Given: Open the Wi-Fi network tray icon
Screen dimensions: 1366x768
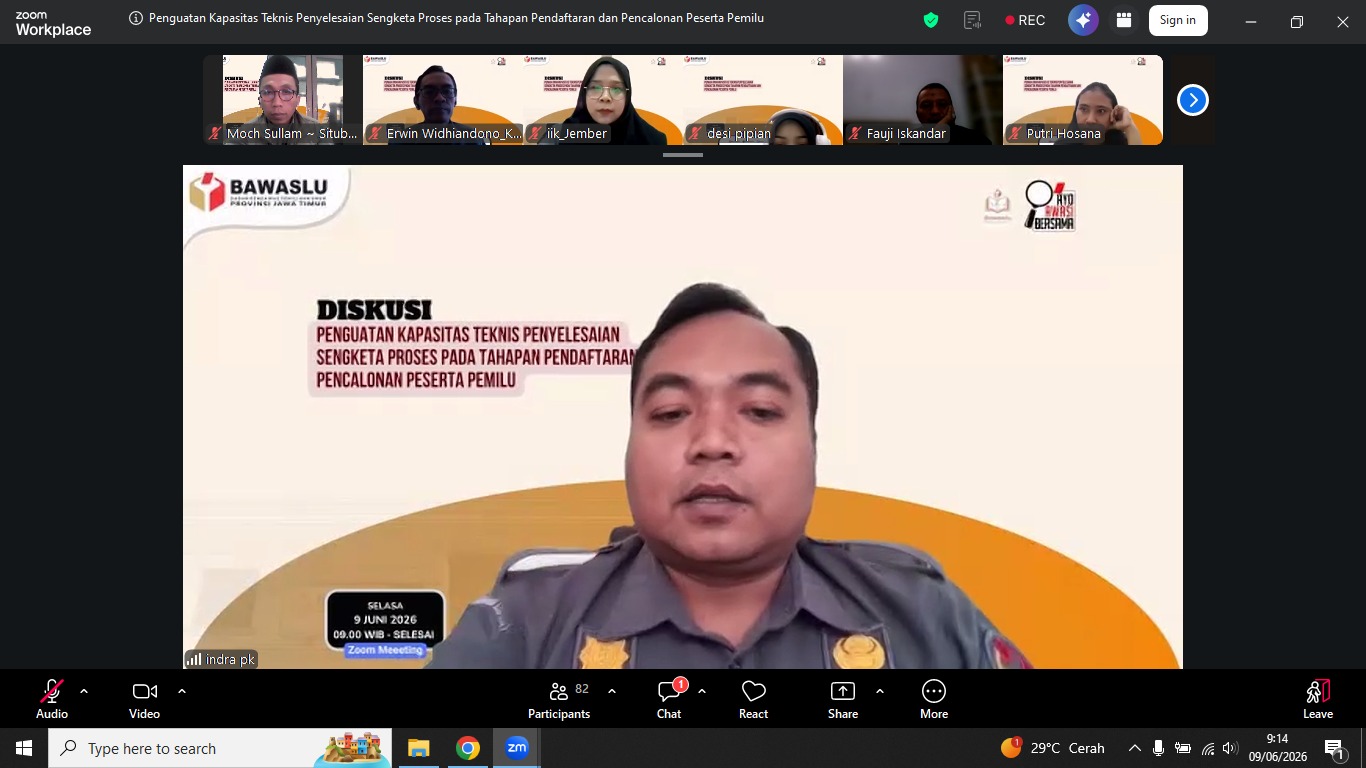Looking at the screenshot, I should [x=1207, y=748].
